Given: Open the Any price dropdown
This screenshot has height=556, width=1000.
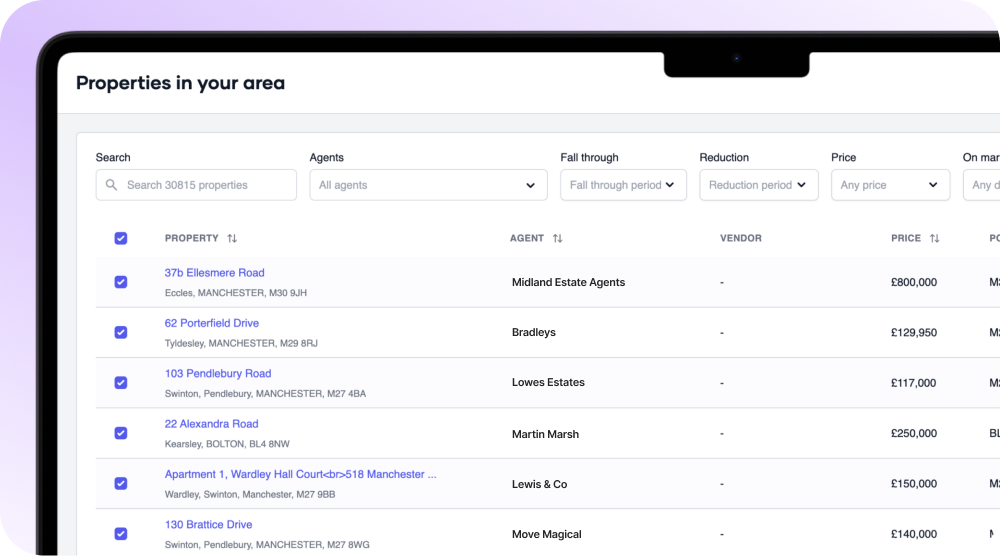Looking at the screenshot, I should coord(890,185).
